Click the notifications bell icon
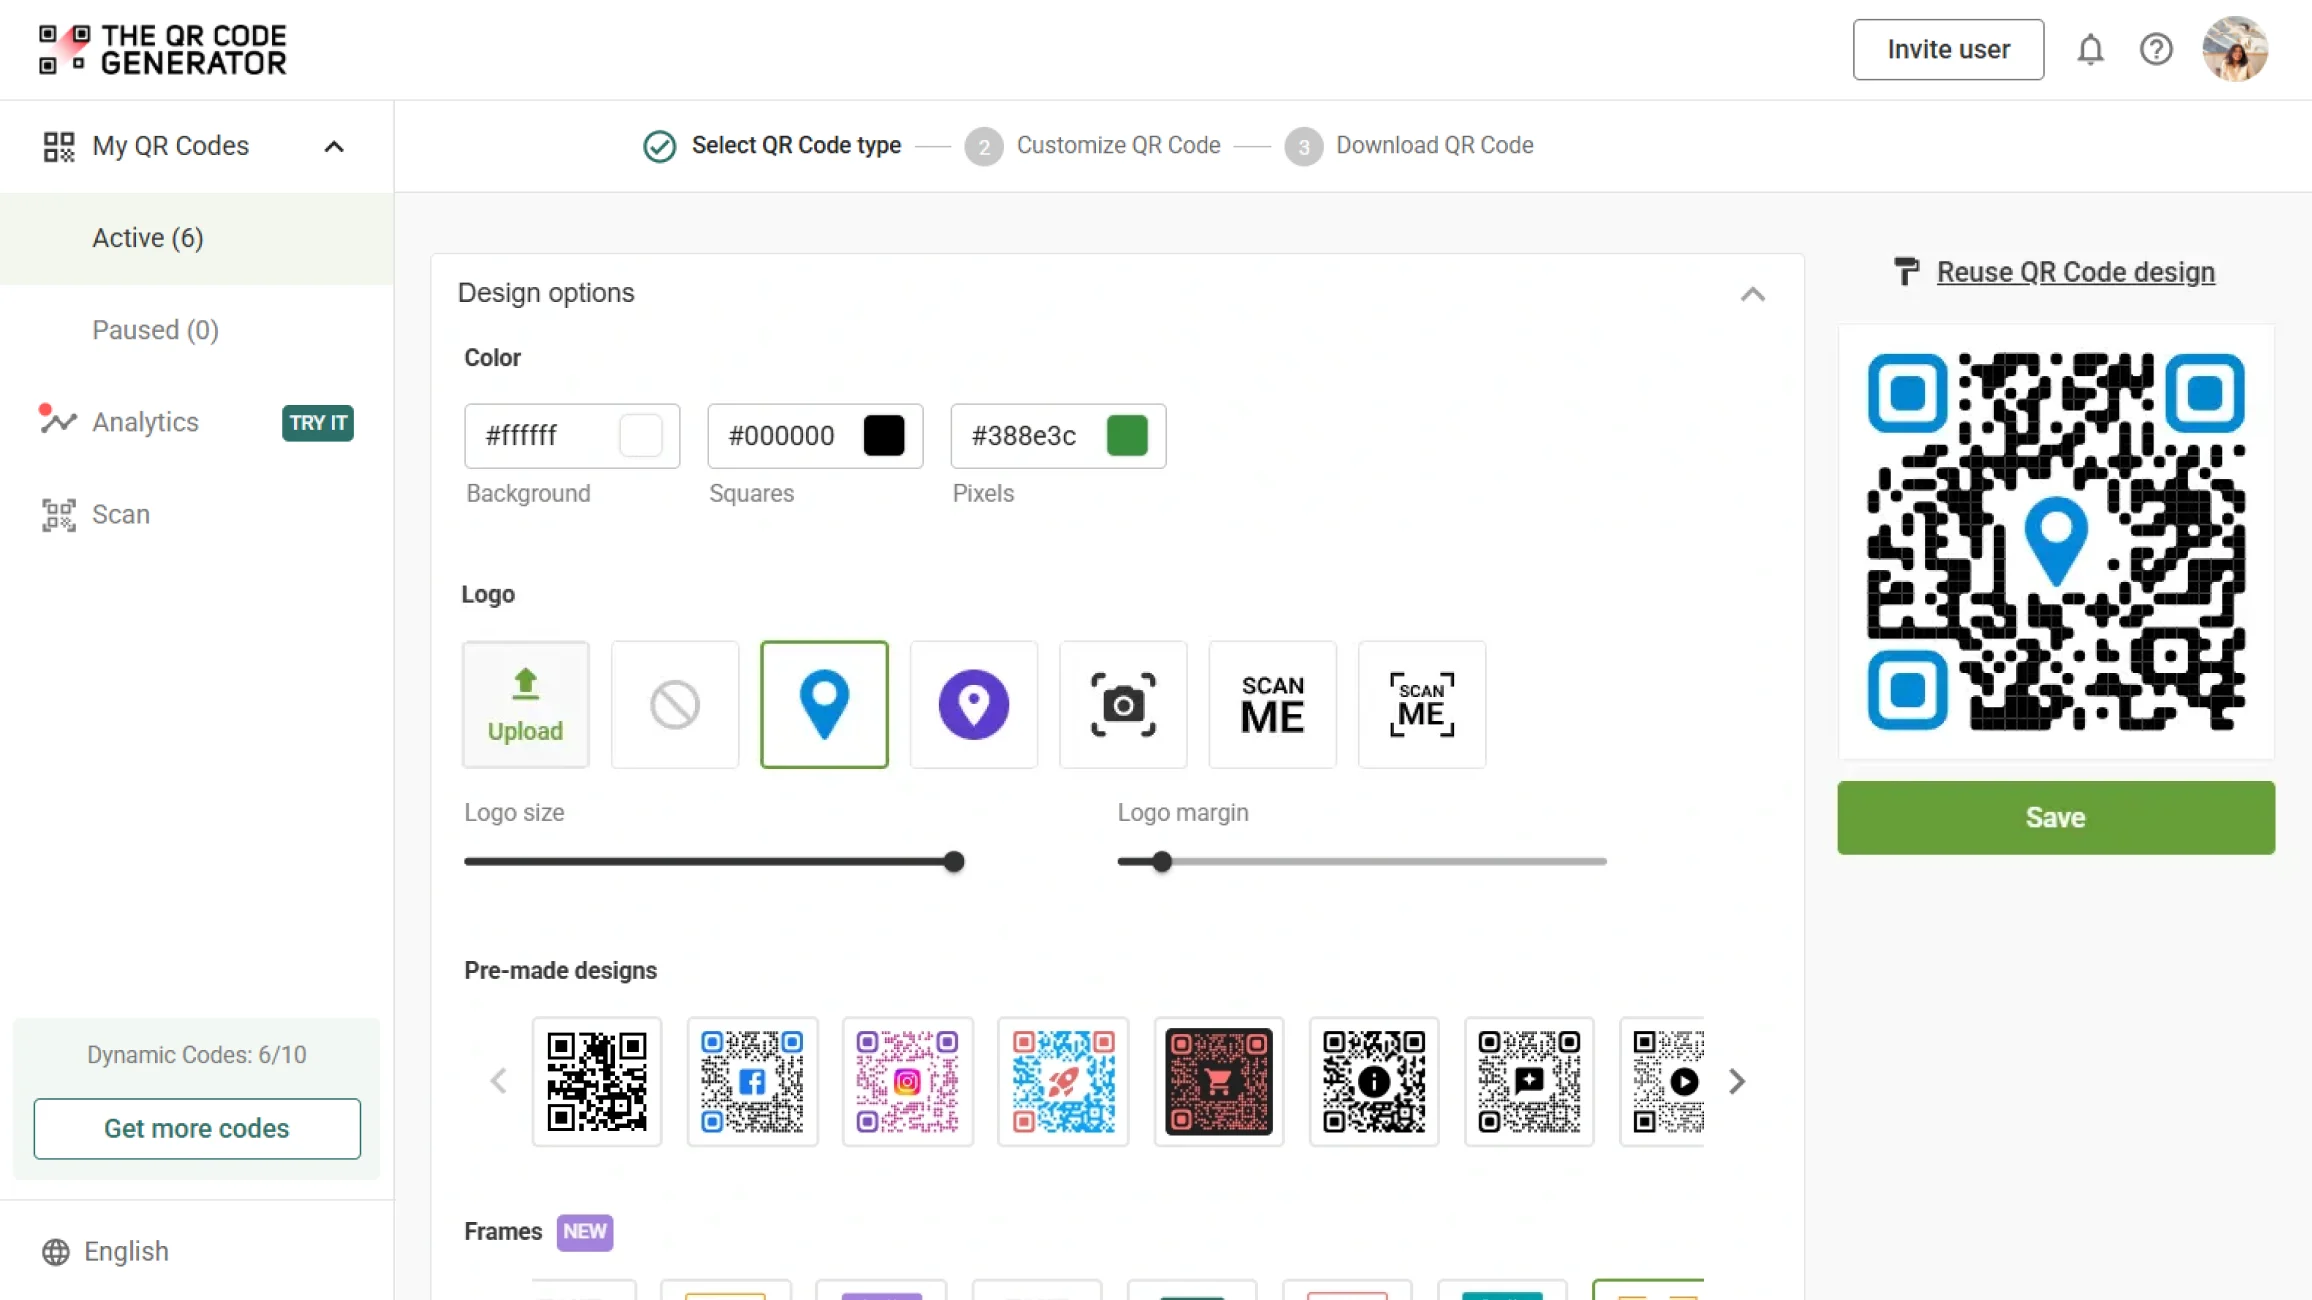Screen dimensions: 2312x1300 (x=2090, y=49)
